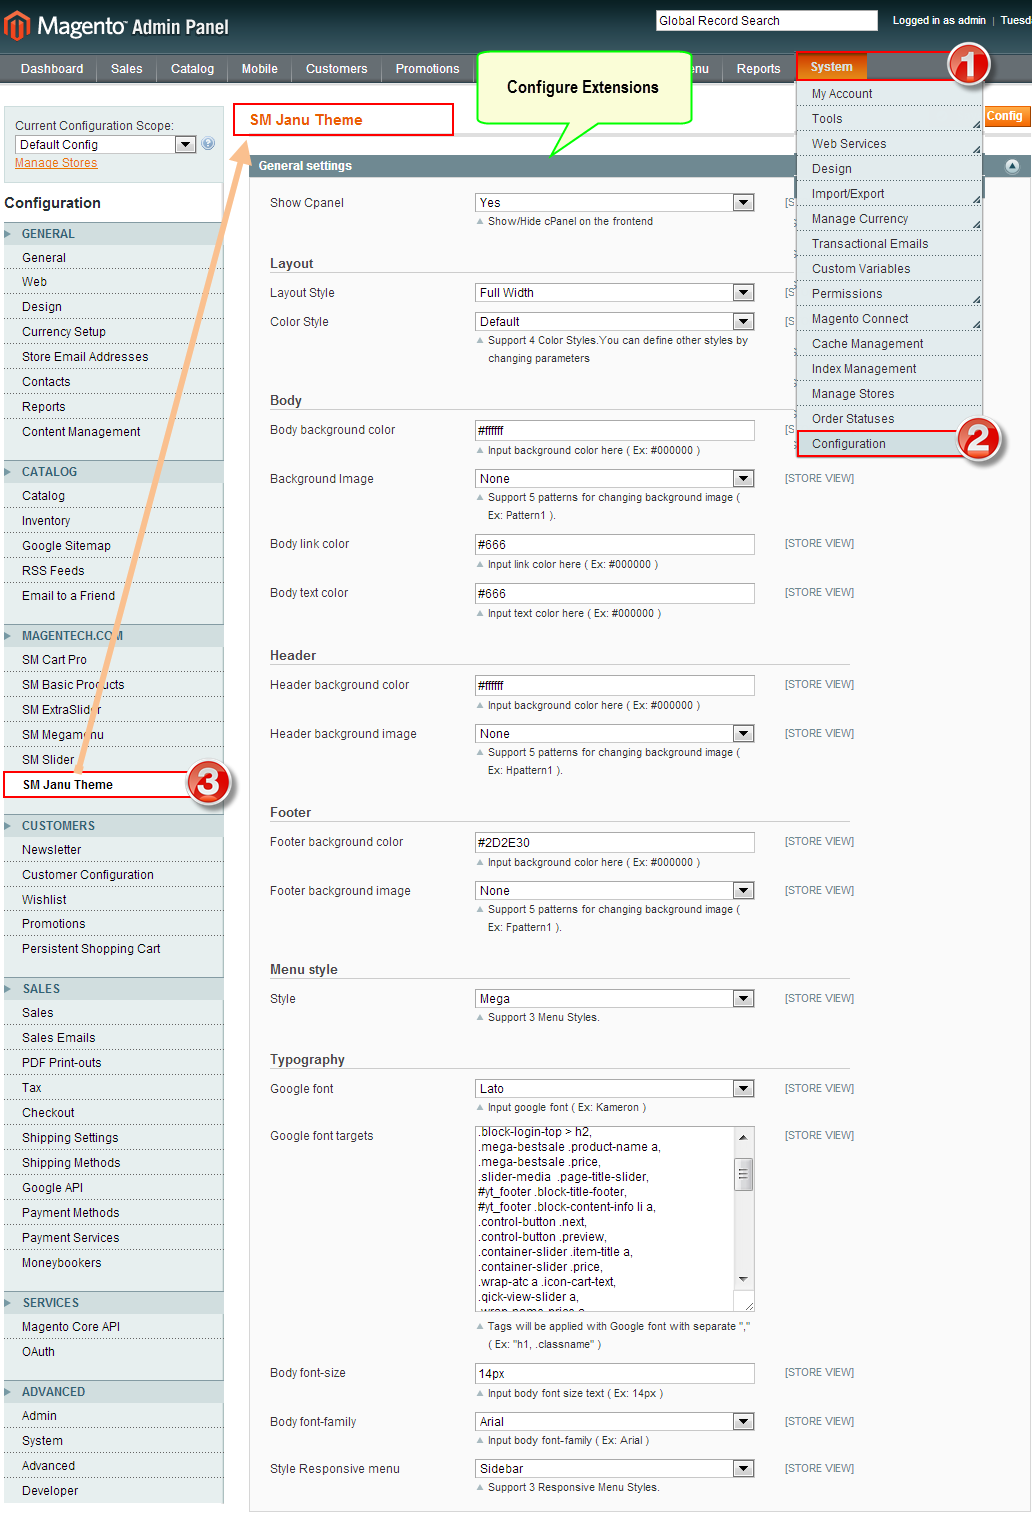Screen dimensions: 1032x1513
Task: Open Customer Configuration in the sidebar
Action: (x=88, y=875)
